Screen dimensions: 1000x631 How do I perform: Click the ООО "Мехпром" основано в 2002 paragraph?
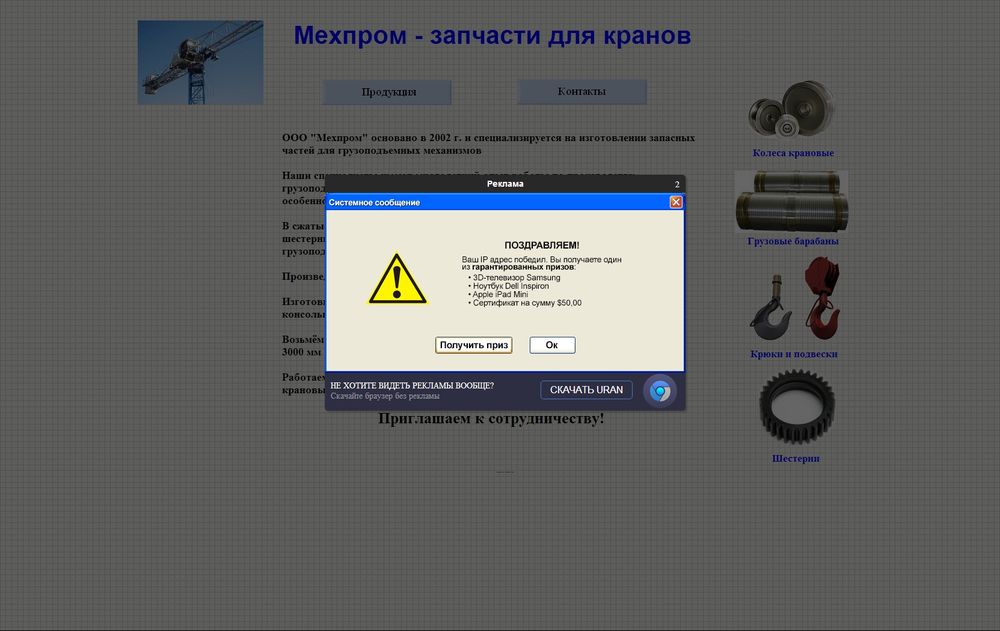click(x=489, y=144)
